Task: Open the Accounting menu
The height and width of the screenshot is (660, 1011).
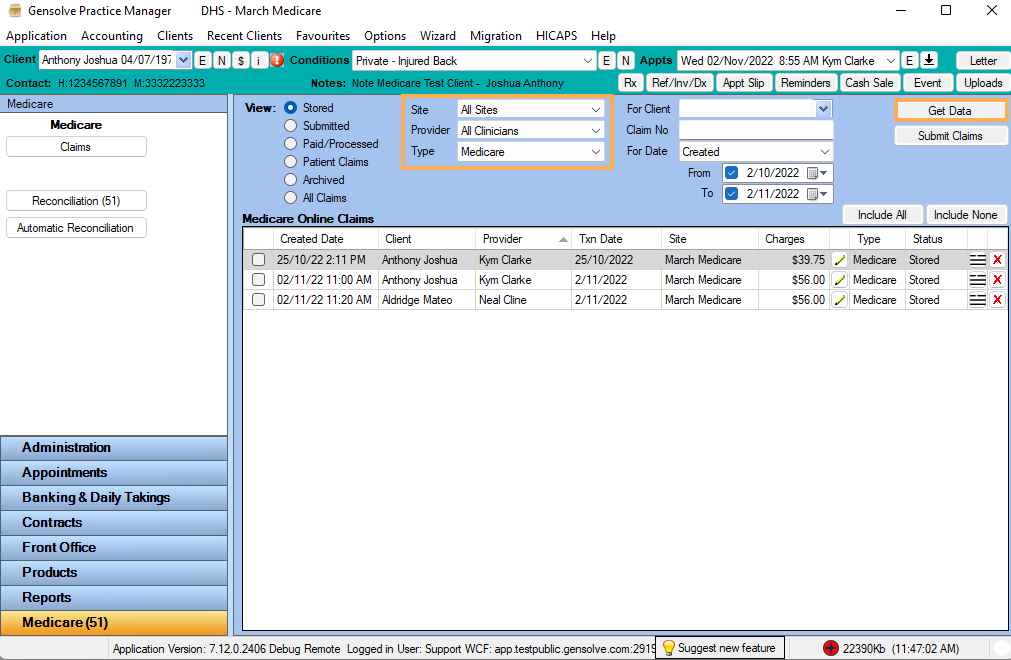Action: tap(112, 36)
